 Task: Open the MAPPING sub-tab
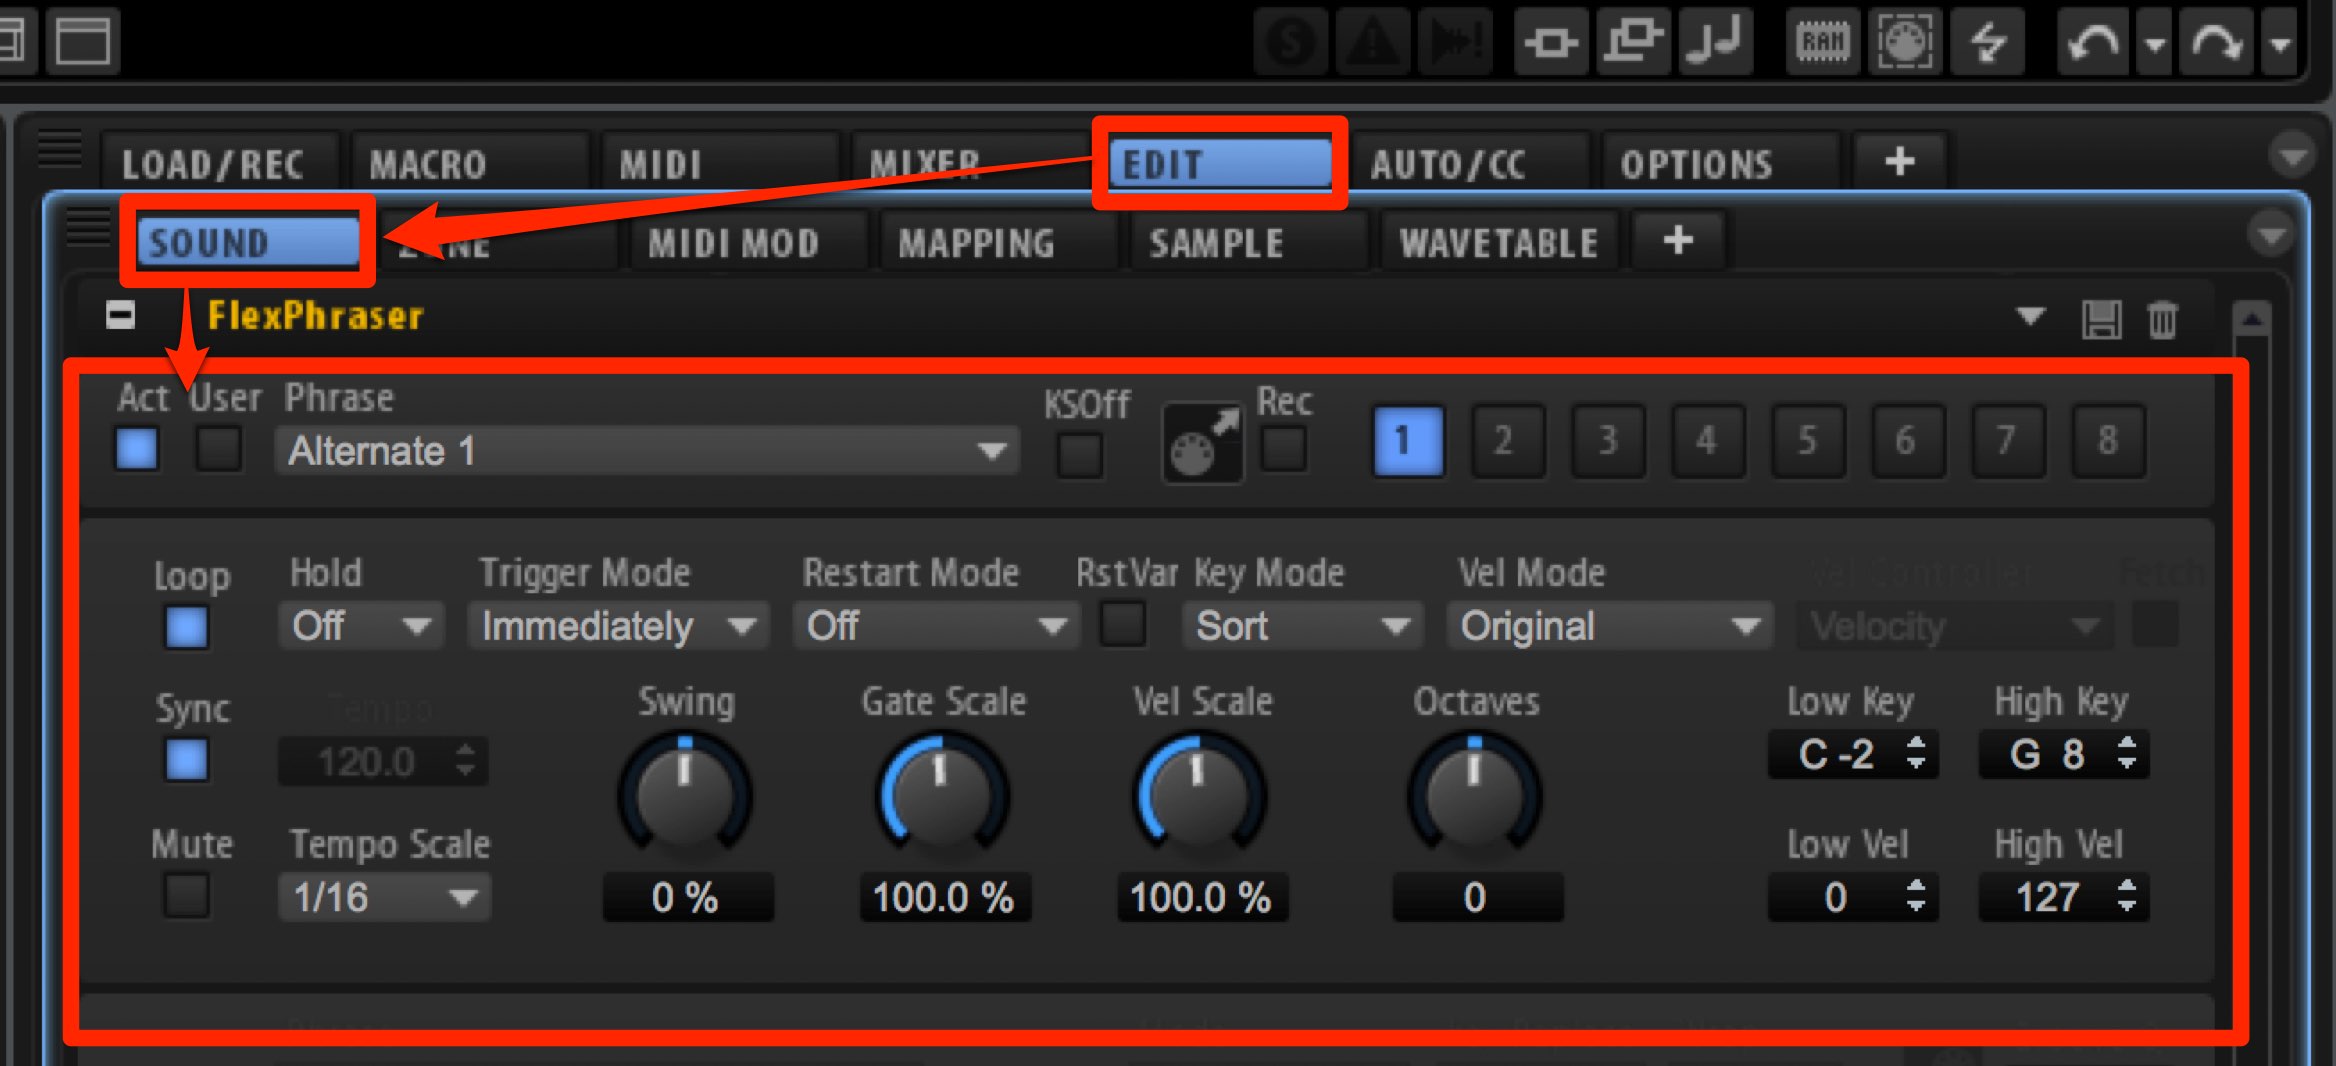click(997, 243)
